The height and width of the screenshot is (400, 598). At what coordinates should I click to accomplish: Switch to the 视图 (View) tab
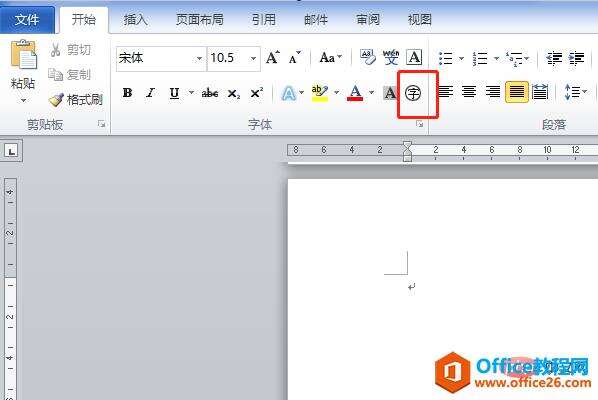click(x=420, y=19)
